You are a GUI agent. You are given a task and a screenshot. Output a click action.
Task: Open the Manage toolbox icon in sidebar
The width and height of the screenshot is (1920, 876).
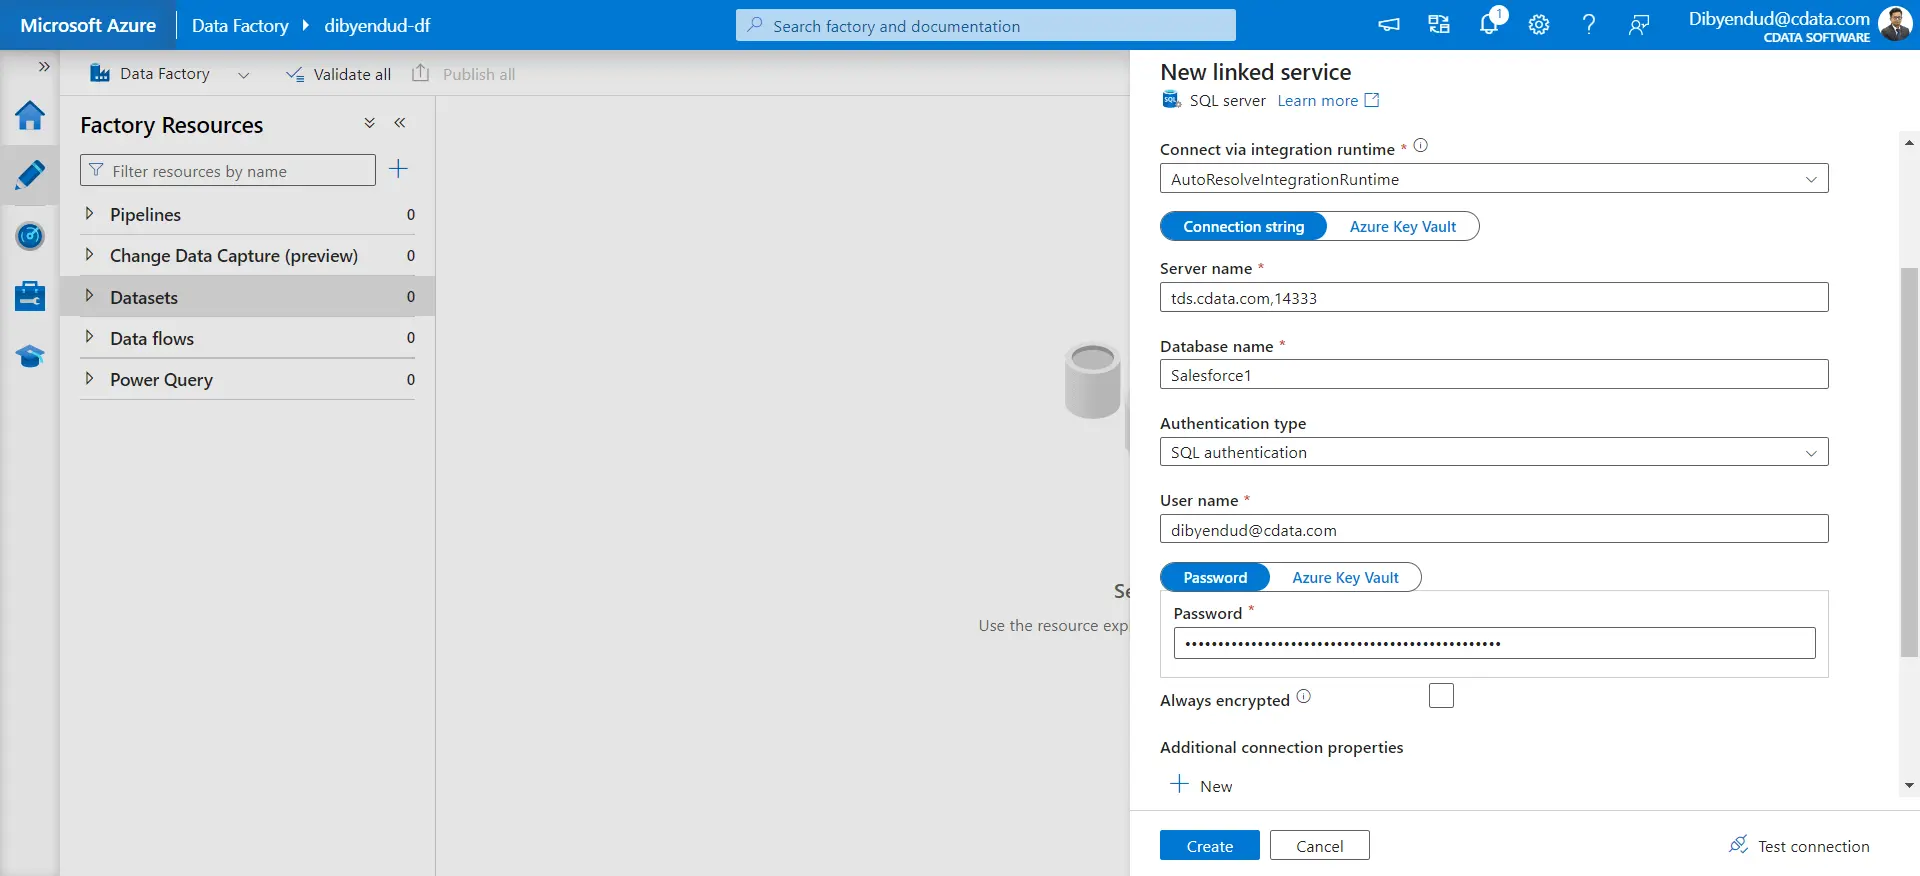(30, 296)
